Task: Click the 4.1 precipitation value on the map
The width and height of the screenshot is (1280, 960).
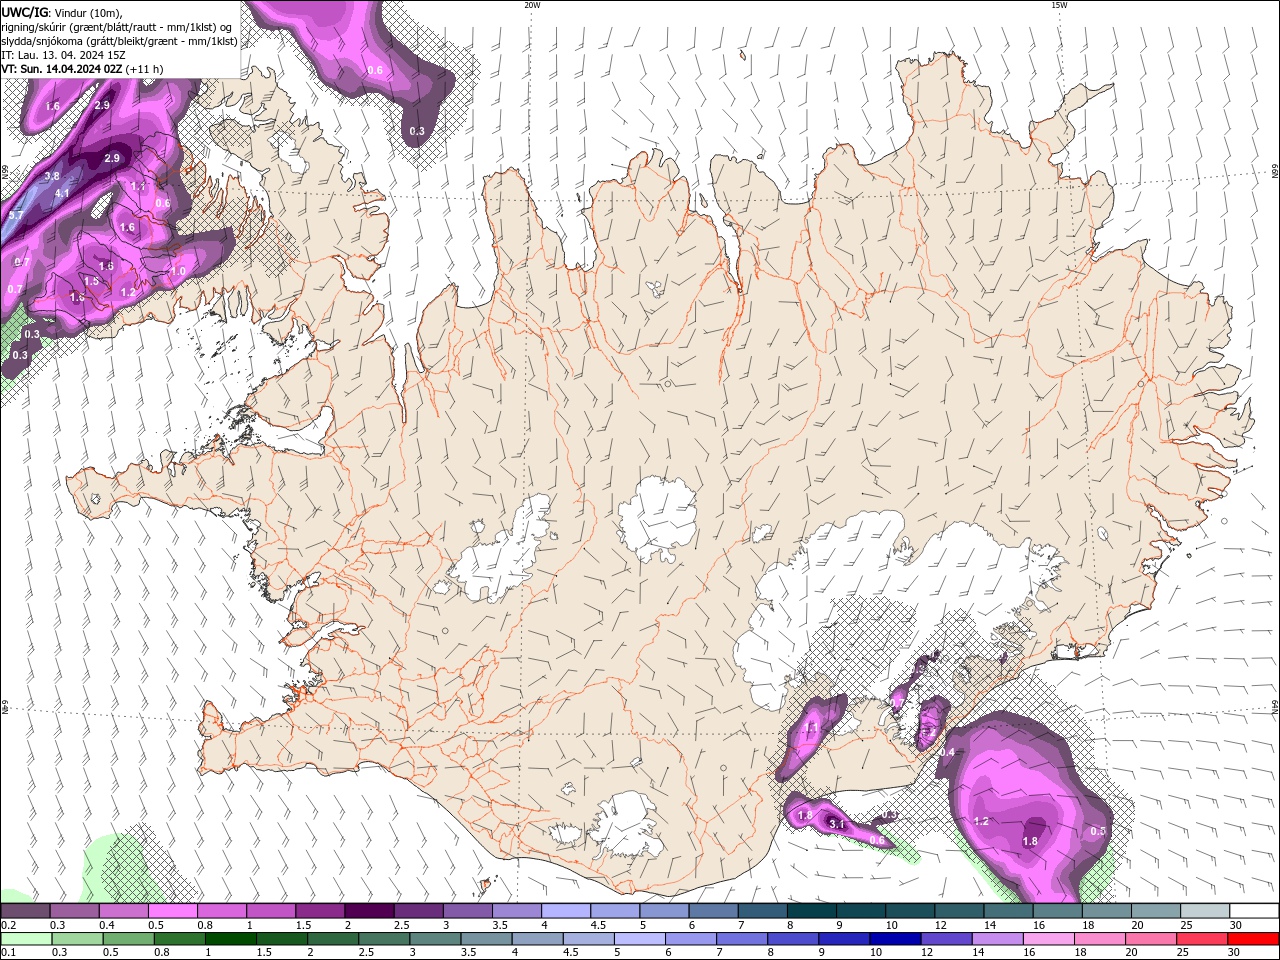Action: pyautogui.click(x=61, y=194)
